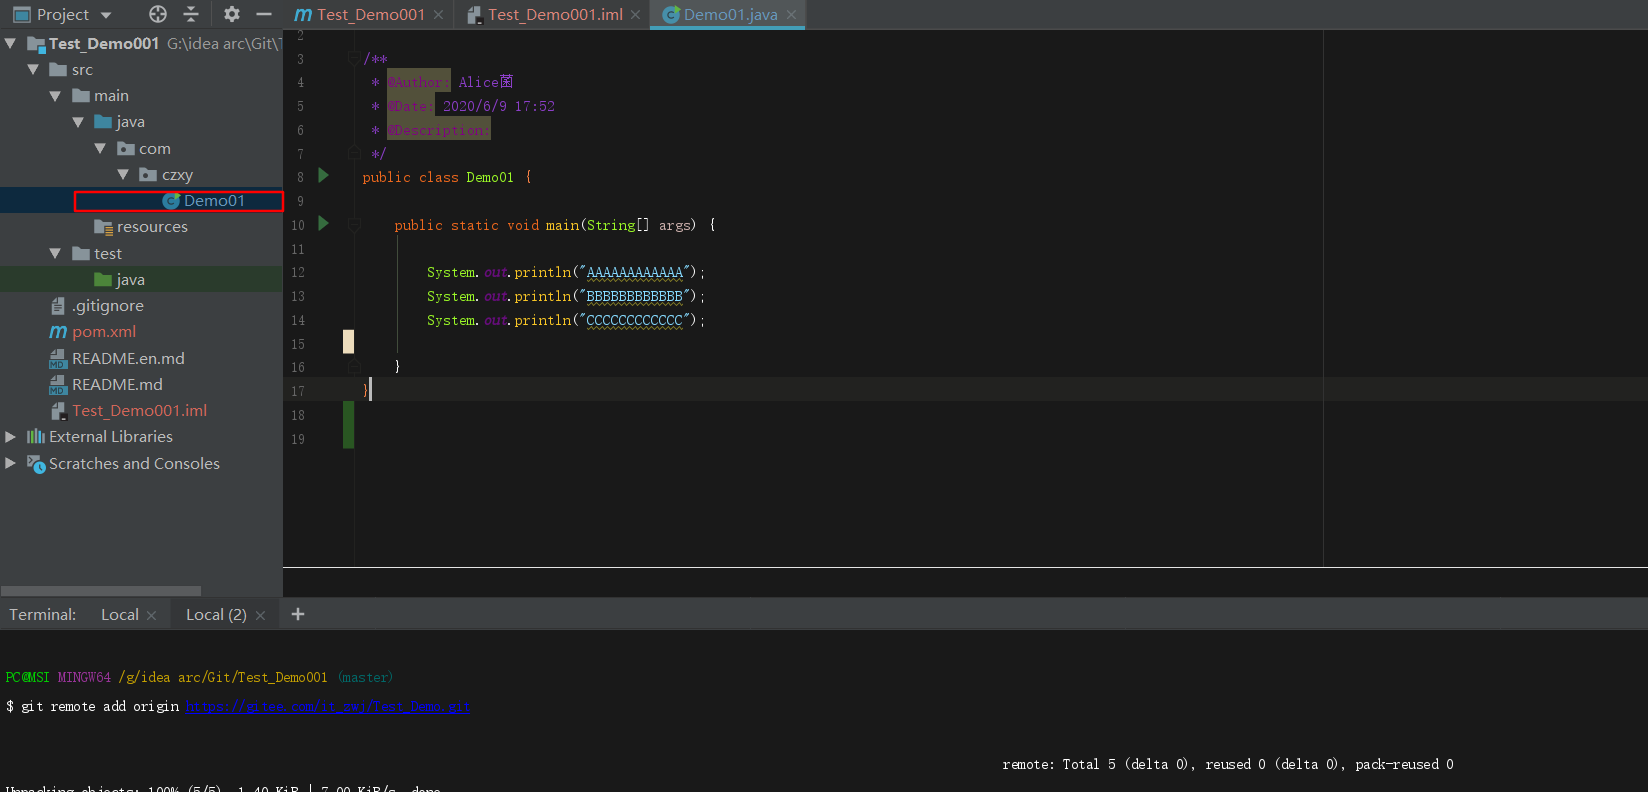Screen dimensions: 1648x792
Task: Click the Terminal label in tool window
Action: [x=43, y=615]
